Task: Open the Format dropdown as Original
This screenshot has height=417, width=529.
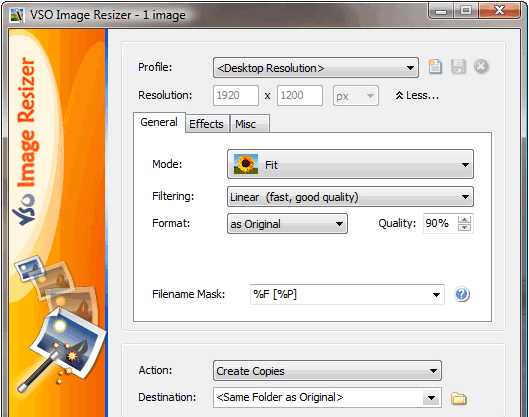Action: 287,224
